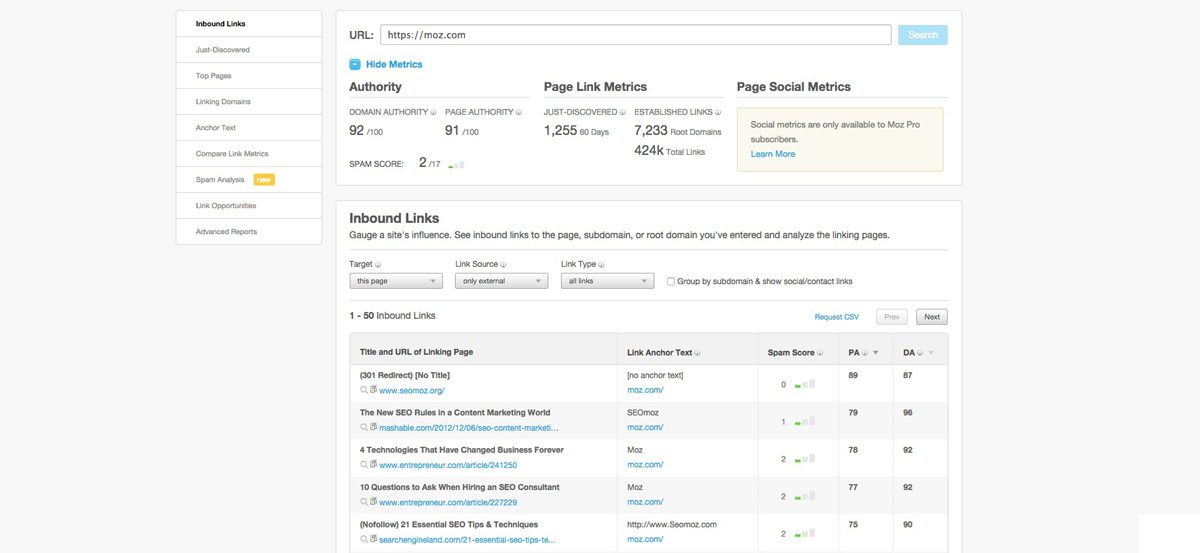
Task: Sort by PA column arrow
Action: (876, 353)
